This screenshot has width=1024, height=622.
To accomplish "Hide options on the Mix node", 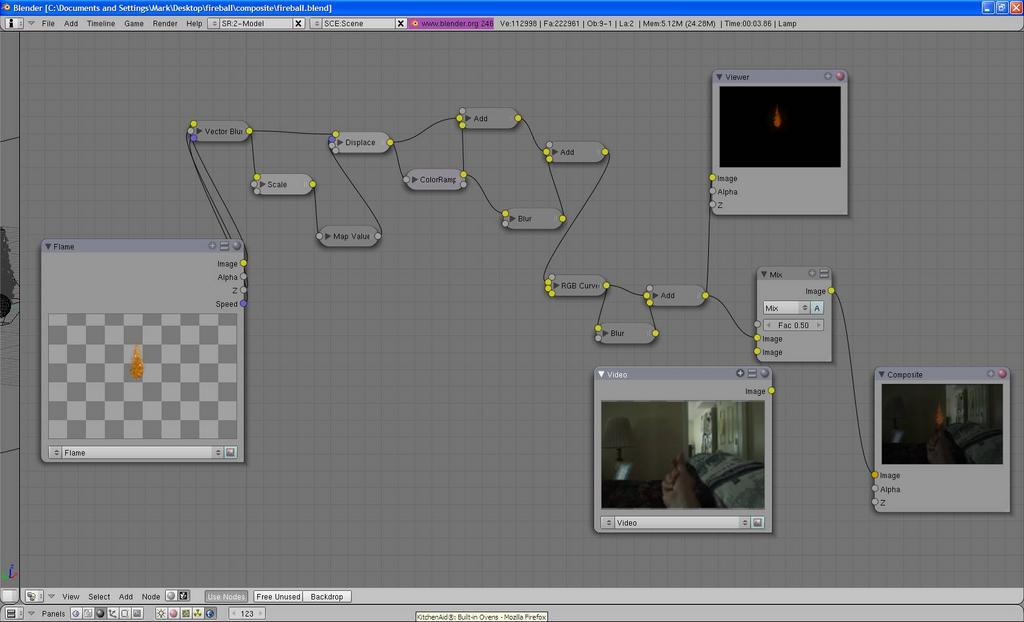I will (x=824, y=273).
